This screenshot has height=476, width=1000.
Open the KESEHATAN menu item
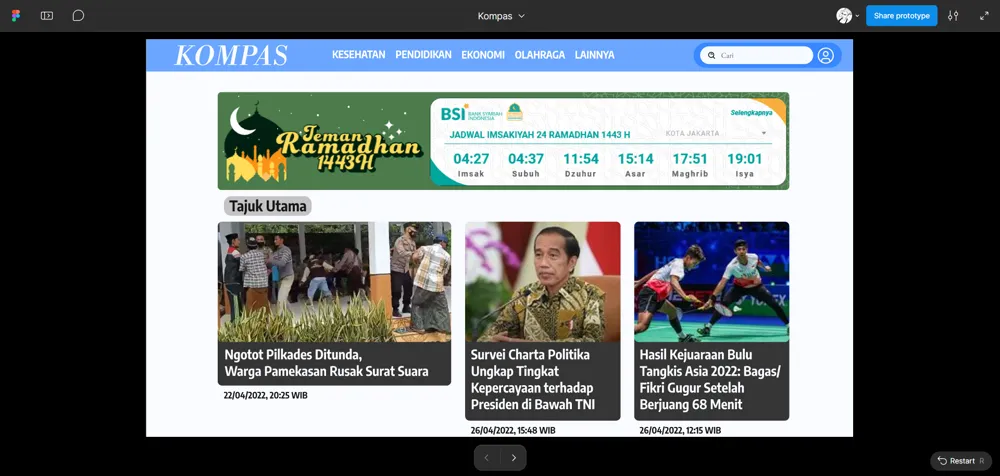[358, 55]
